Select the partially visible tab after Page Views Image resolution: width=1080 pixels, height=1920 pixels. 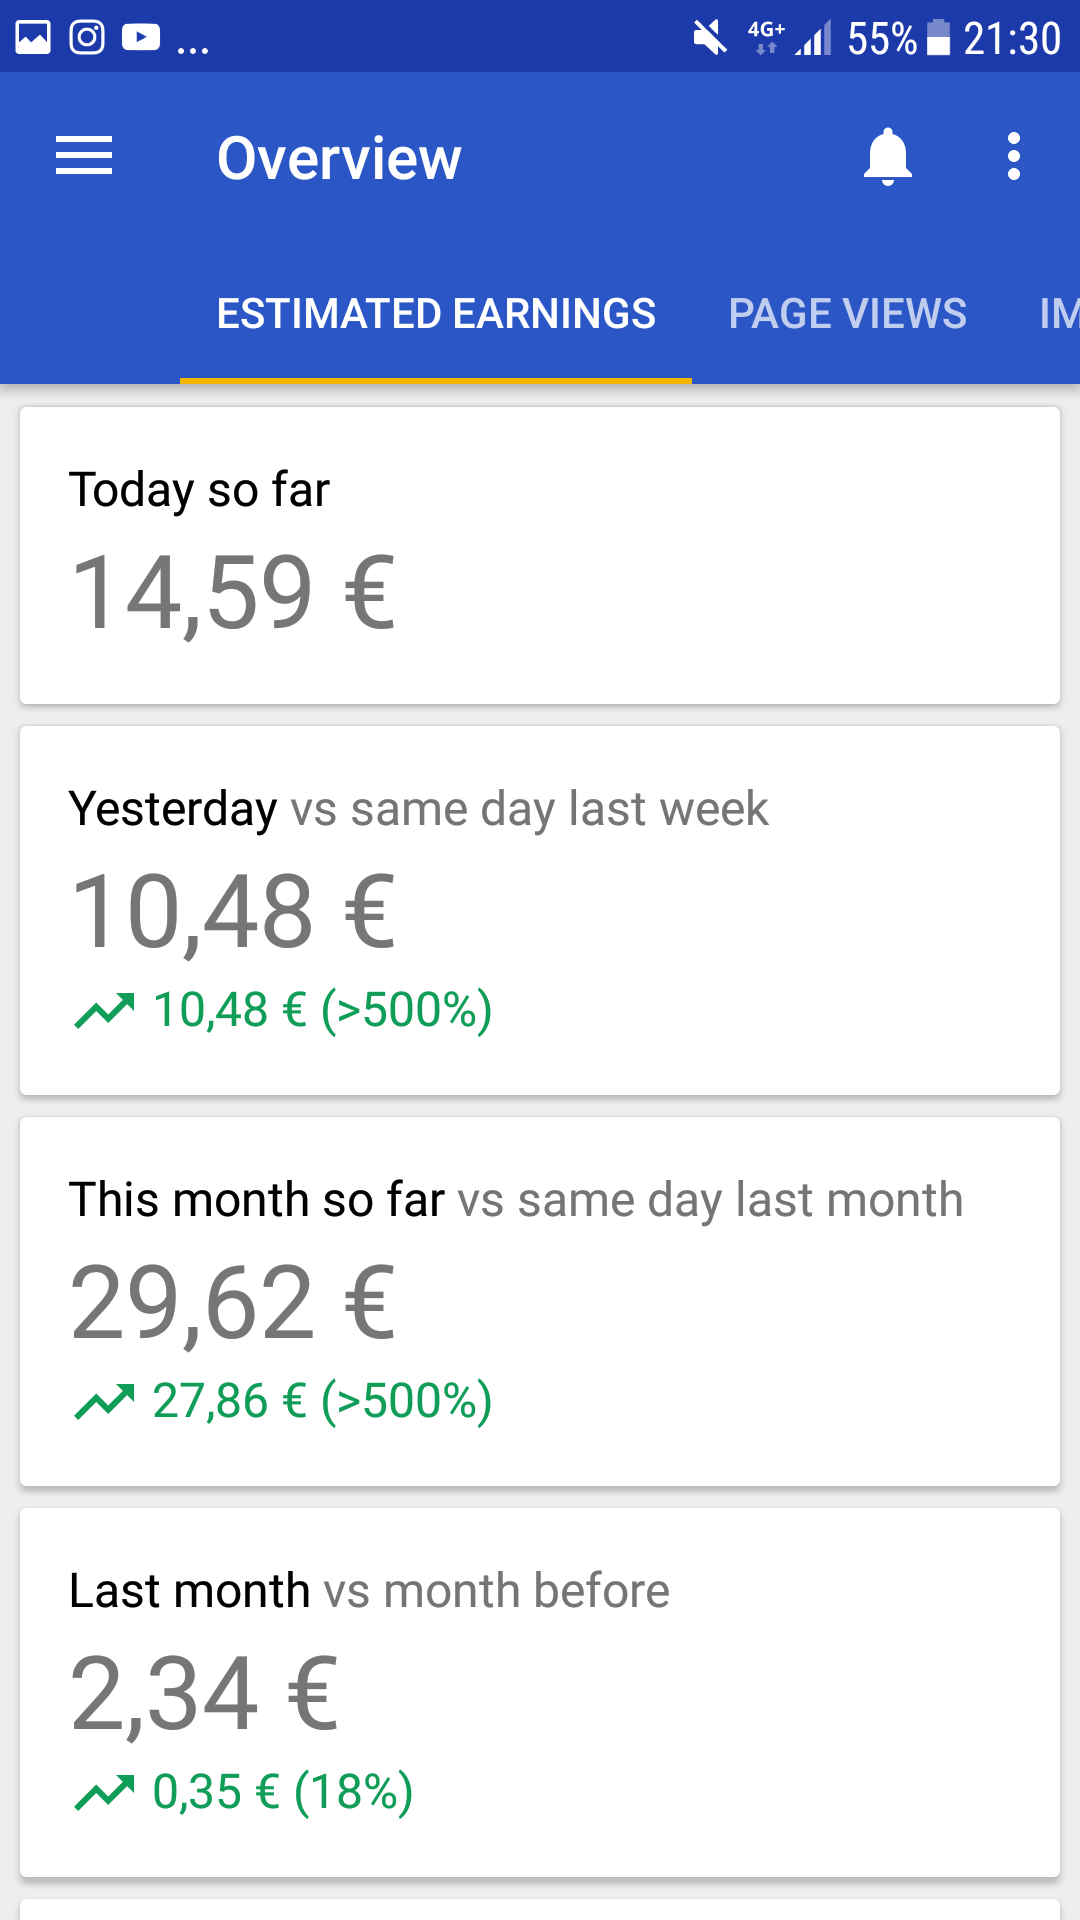point(1058,314)
